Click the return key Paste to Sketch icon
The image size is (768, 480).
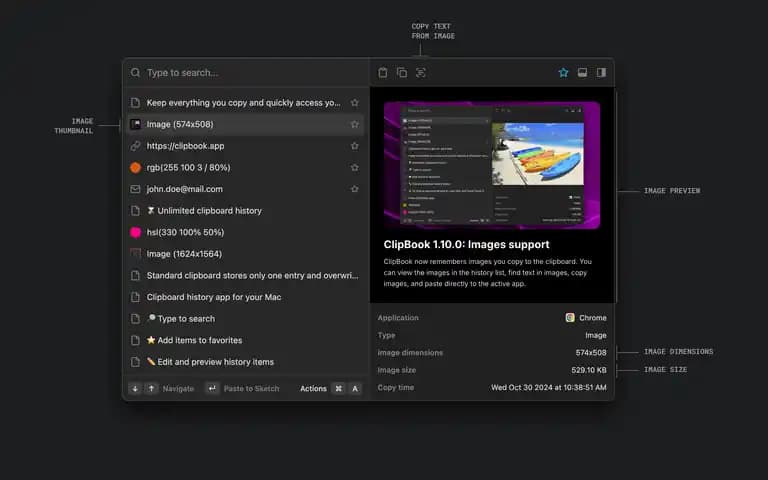(212, 388)
